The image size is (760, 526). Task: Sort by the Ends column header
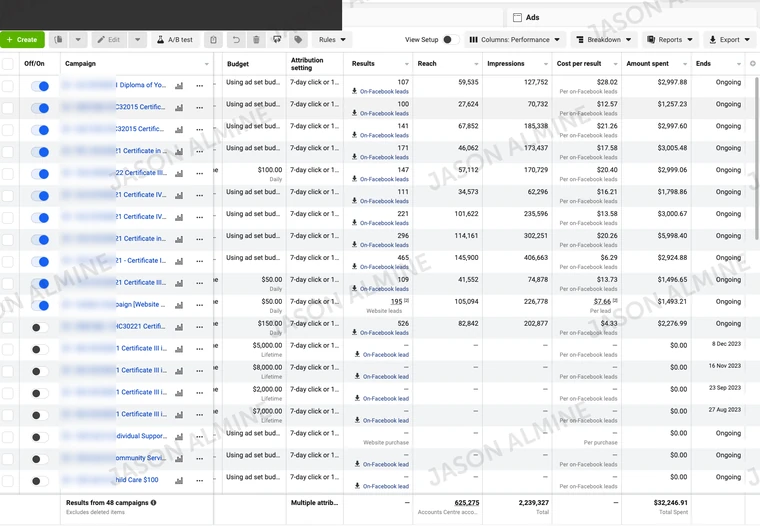click(x=718, y=64)
